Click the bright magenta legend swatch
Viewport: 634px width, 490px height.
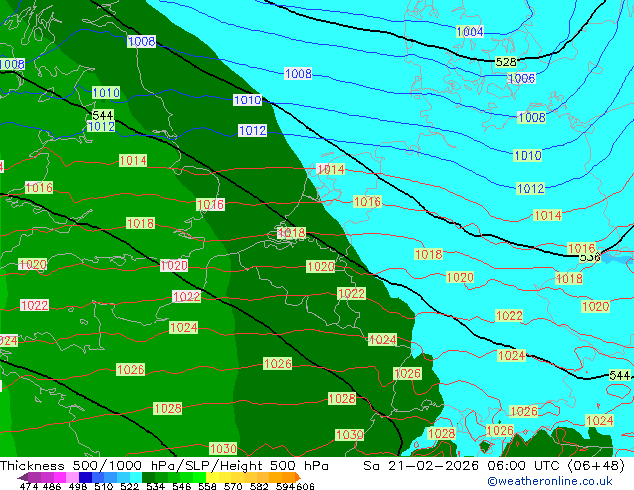tap(60, 477)
